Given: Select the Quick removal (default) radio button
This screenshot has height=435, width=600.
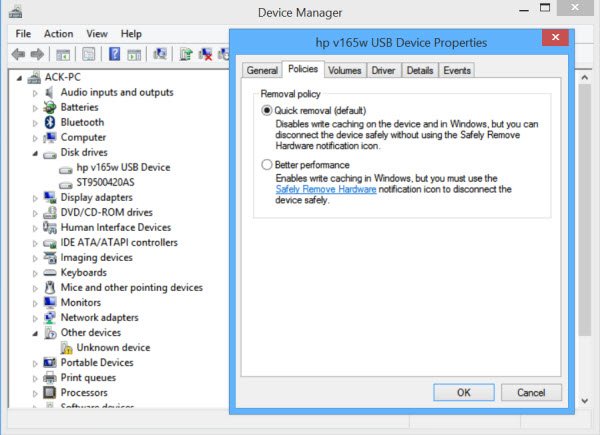Looking at the screenshot, I should [267, 111].
